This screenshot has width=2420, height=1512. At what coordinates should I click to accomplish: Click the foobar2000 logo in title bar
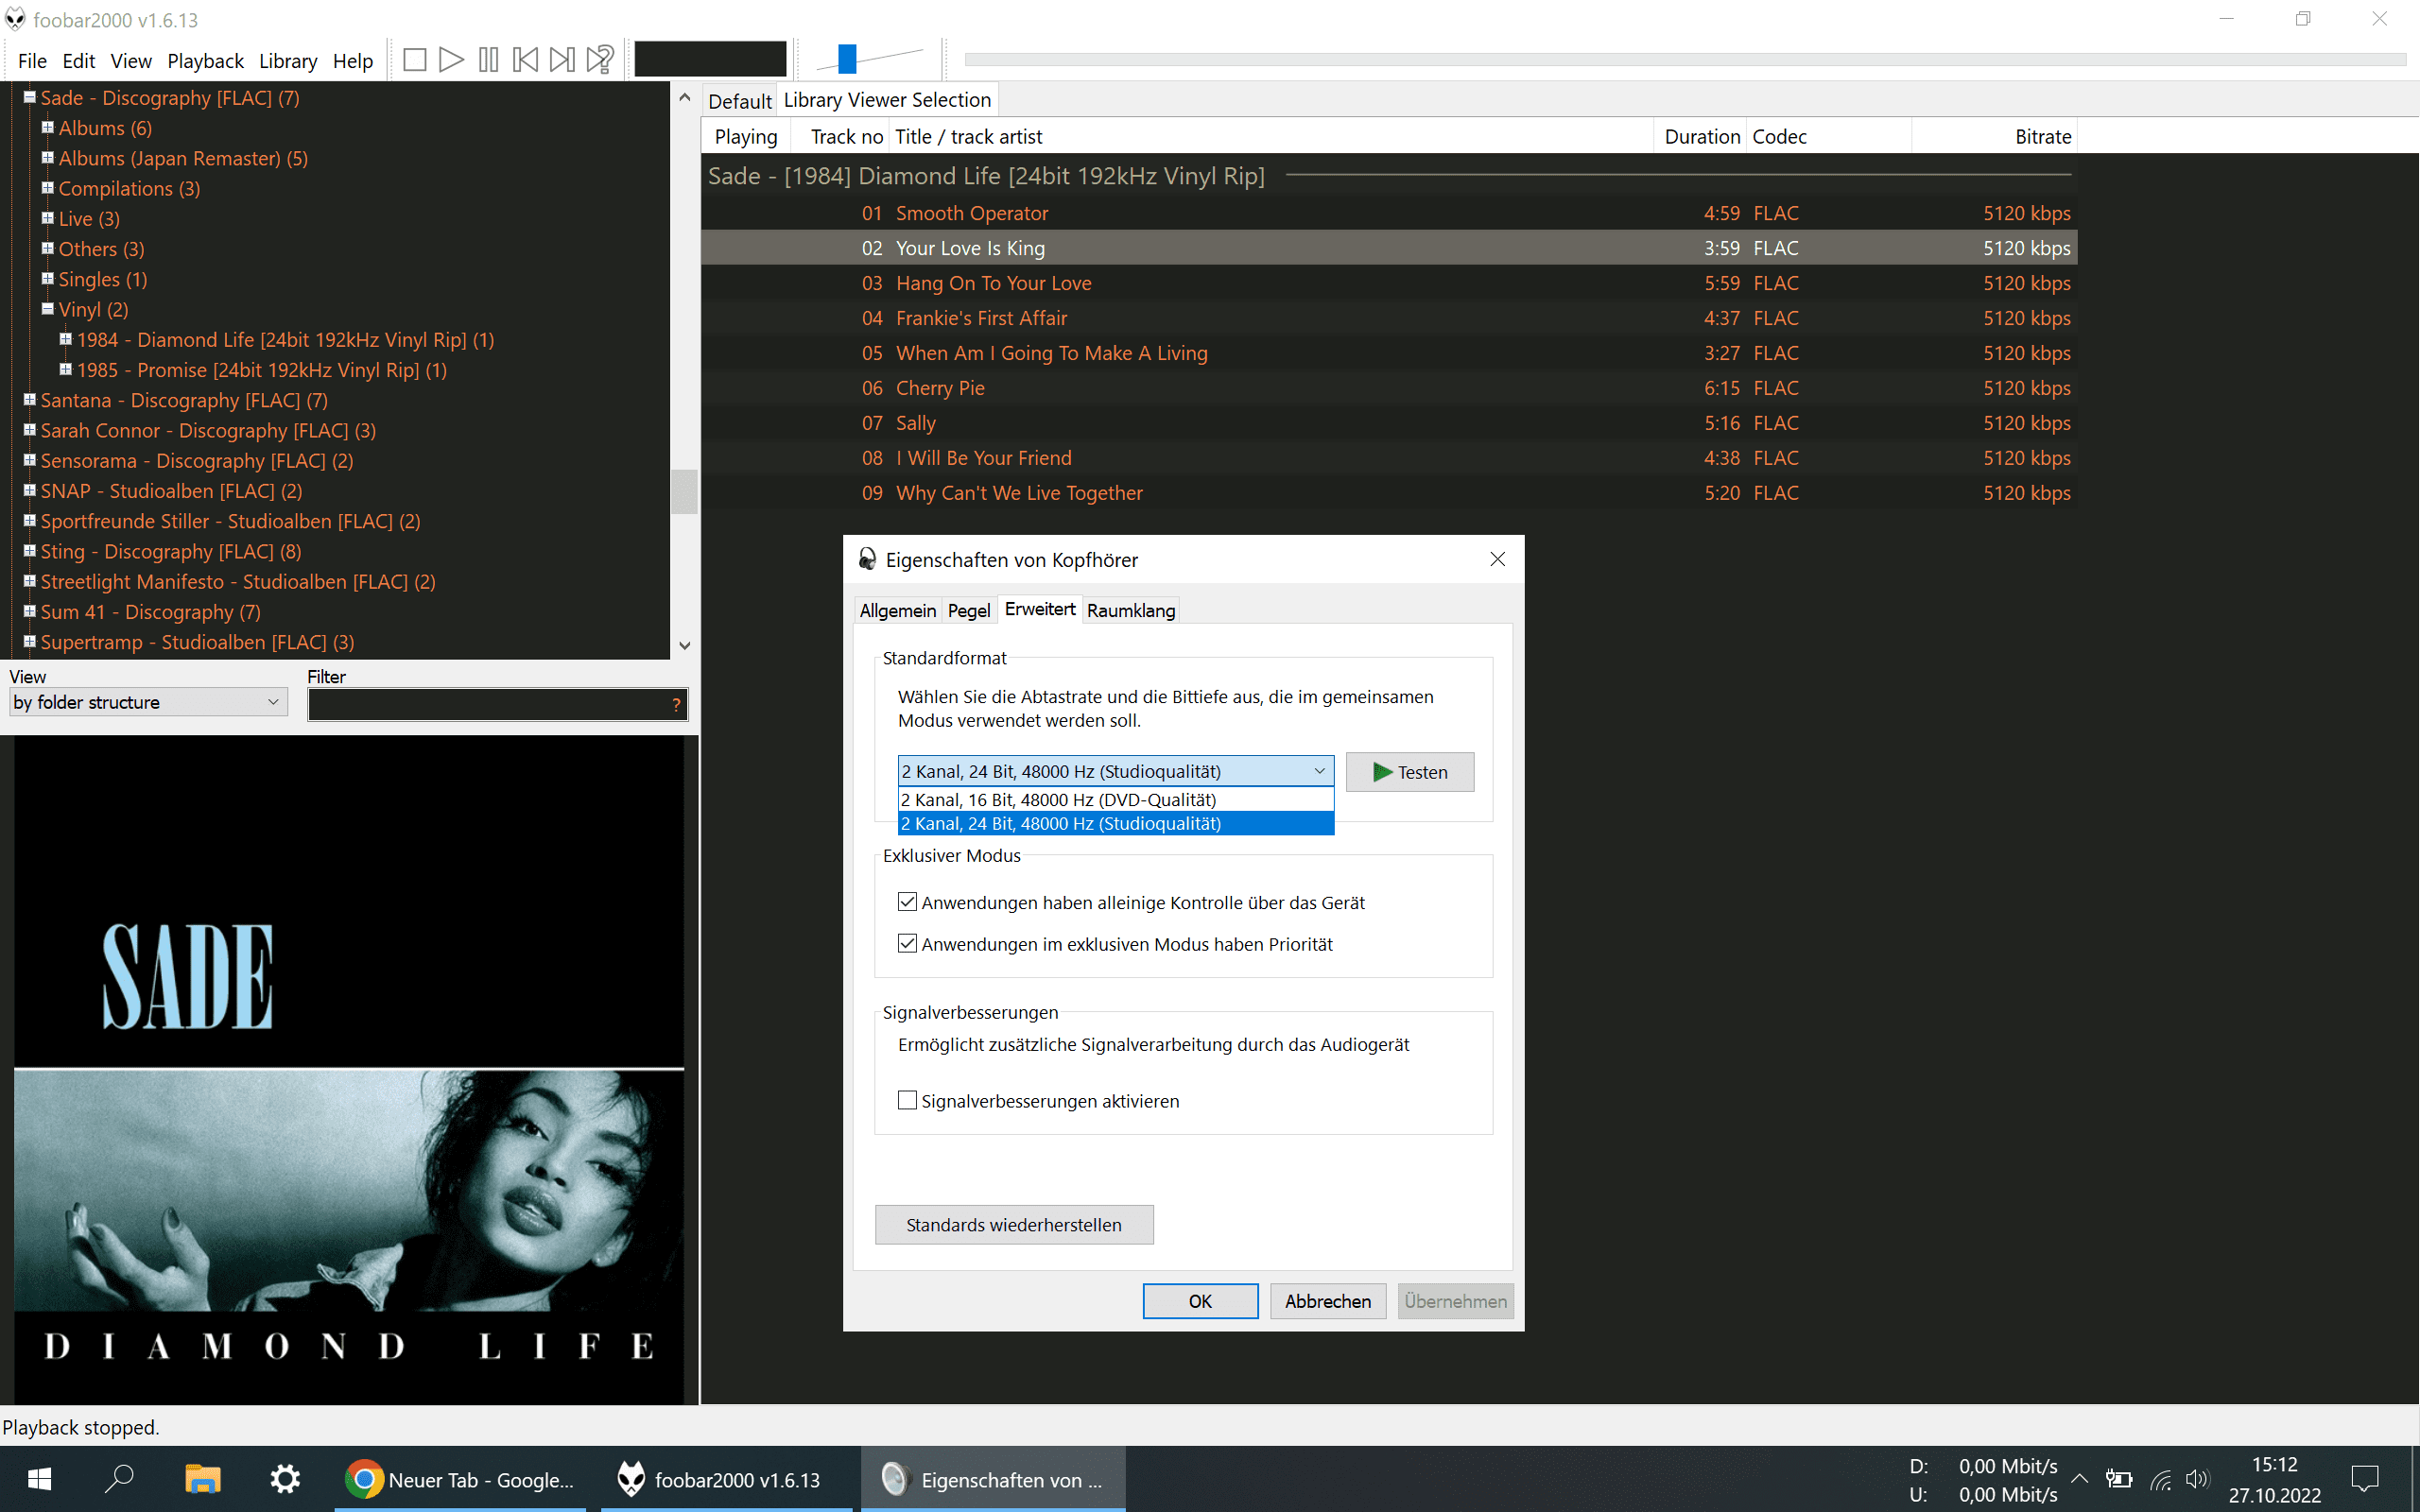click(x=15, y=19)
